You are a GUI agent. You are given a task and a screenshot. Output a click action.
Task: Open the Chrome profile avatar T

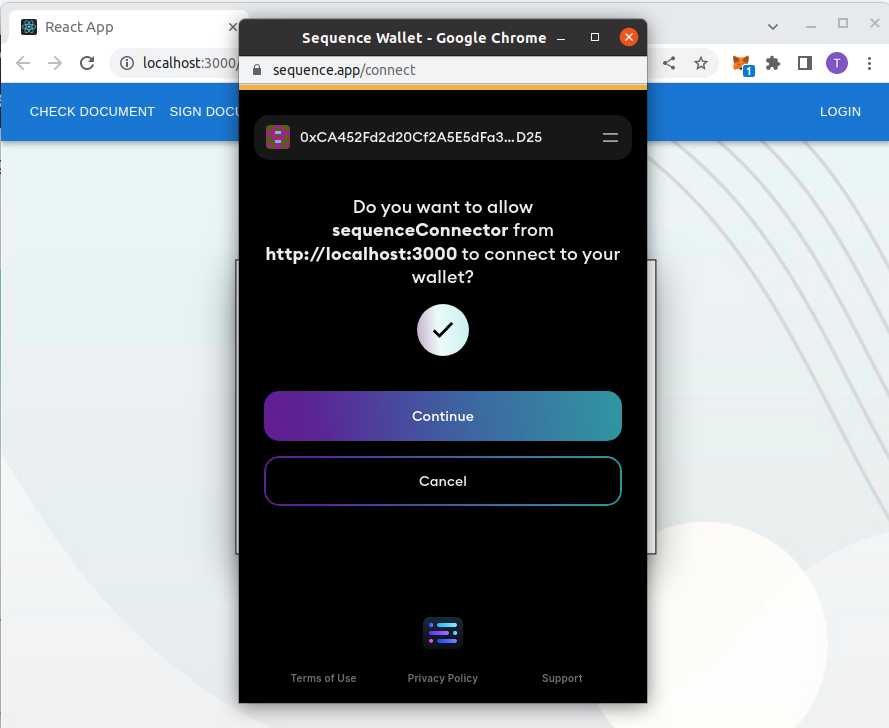[x=837, y=63]
